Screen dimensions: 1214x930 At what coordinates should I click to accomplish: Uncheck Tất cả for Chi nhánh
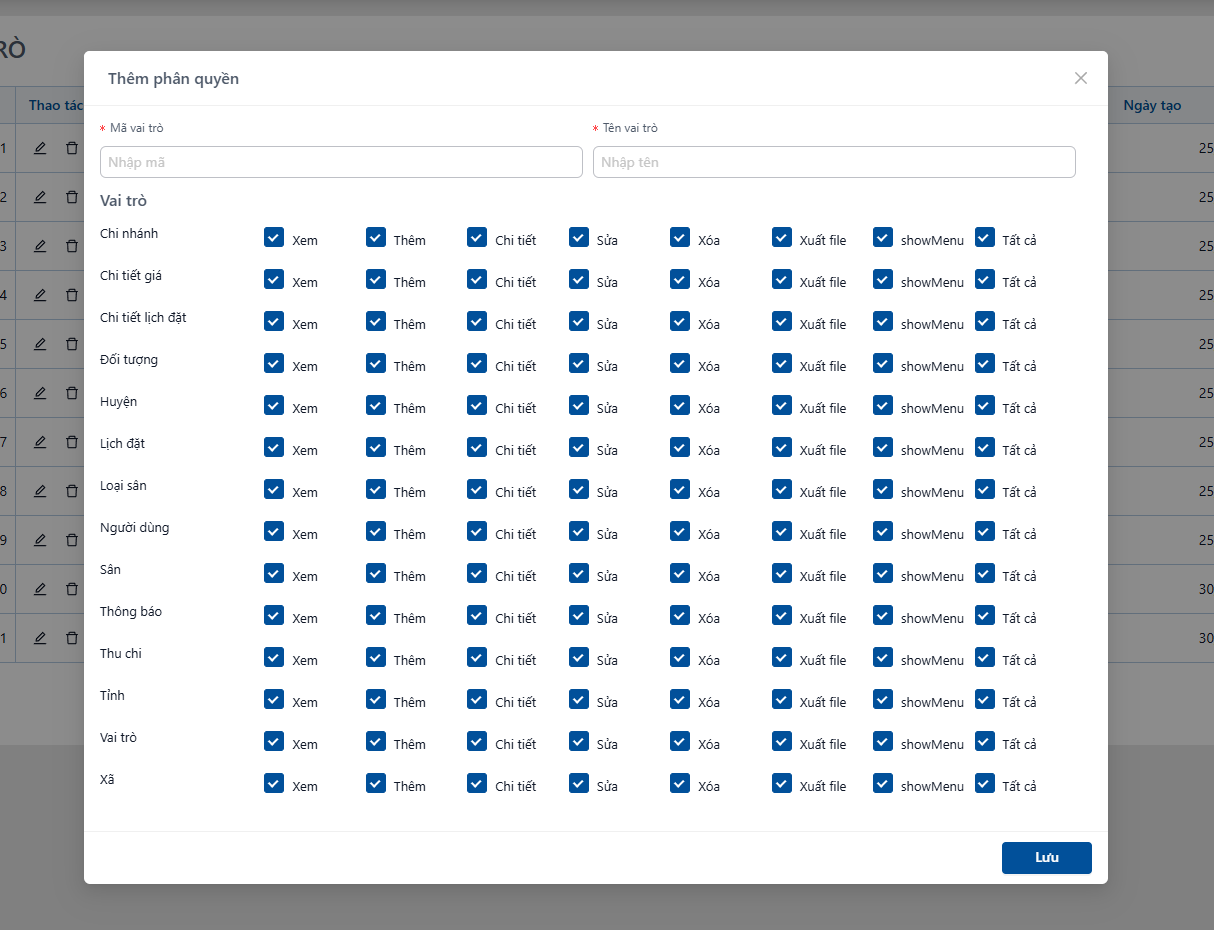(x=985, y=237)
